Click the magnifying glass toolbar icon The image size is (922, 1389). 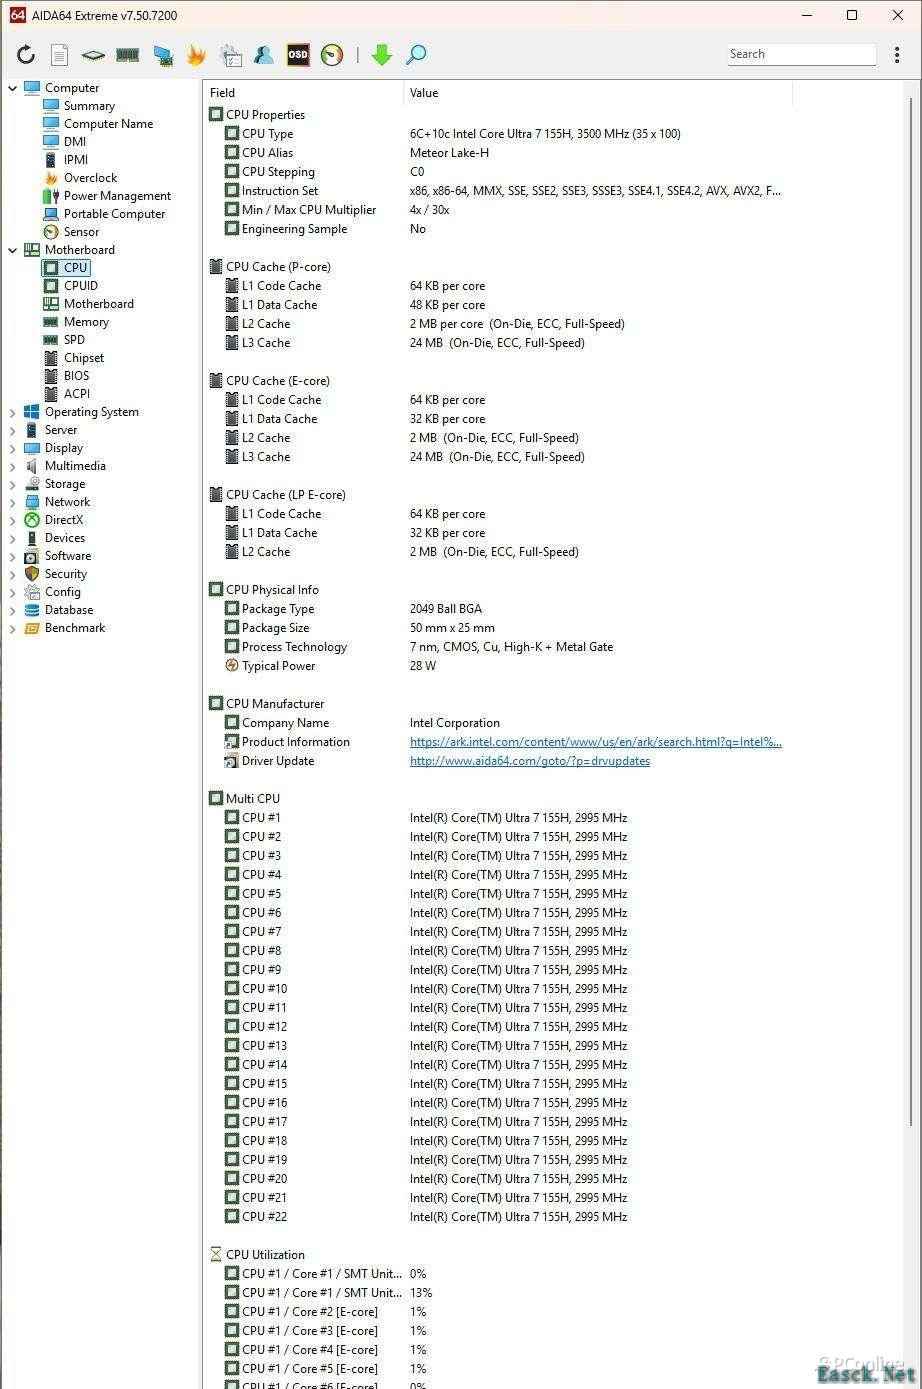(x=416, y=55)
